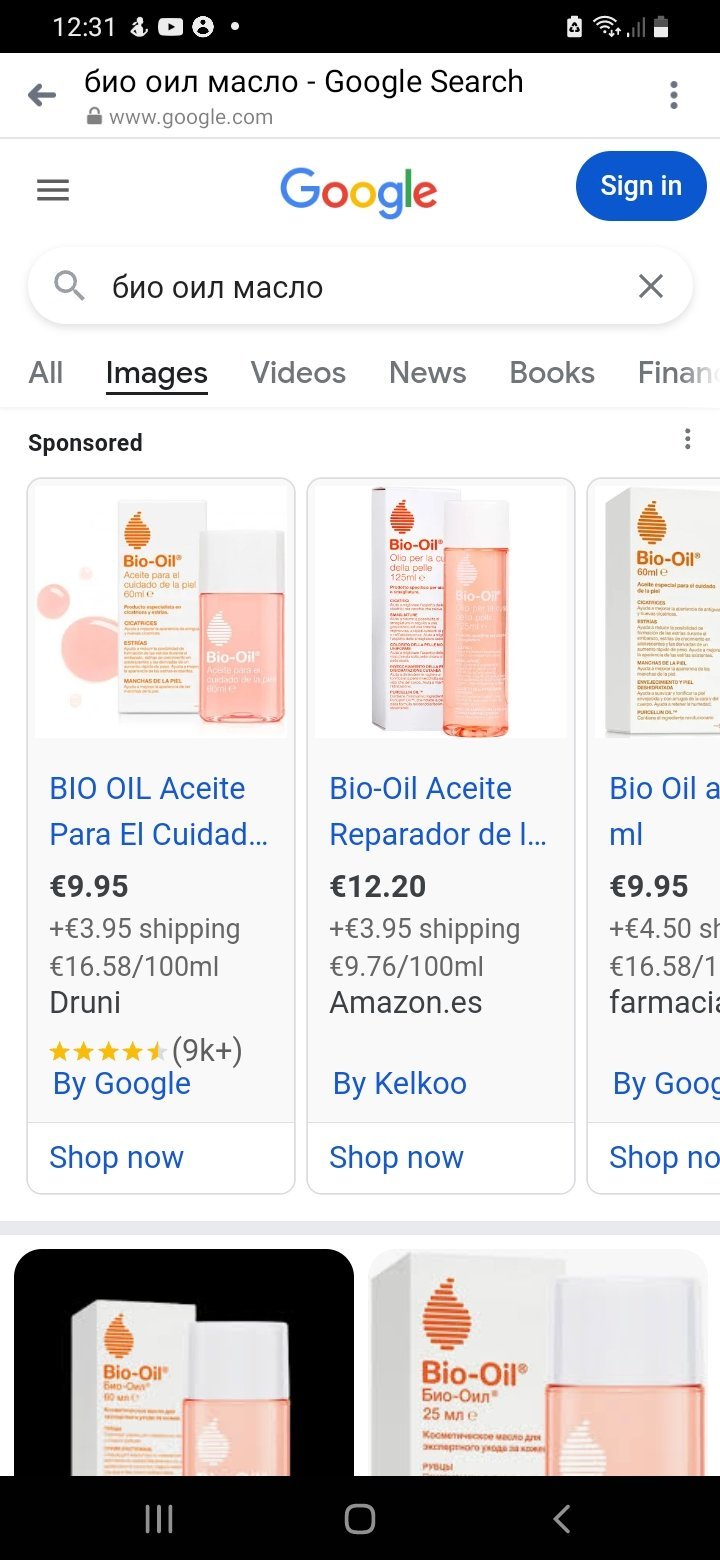The width and height of the screenshot is (720, 1560).
Task: Open the News tab
Action: (427, 373)
